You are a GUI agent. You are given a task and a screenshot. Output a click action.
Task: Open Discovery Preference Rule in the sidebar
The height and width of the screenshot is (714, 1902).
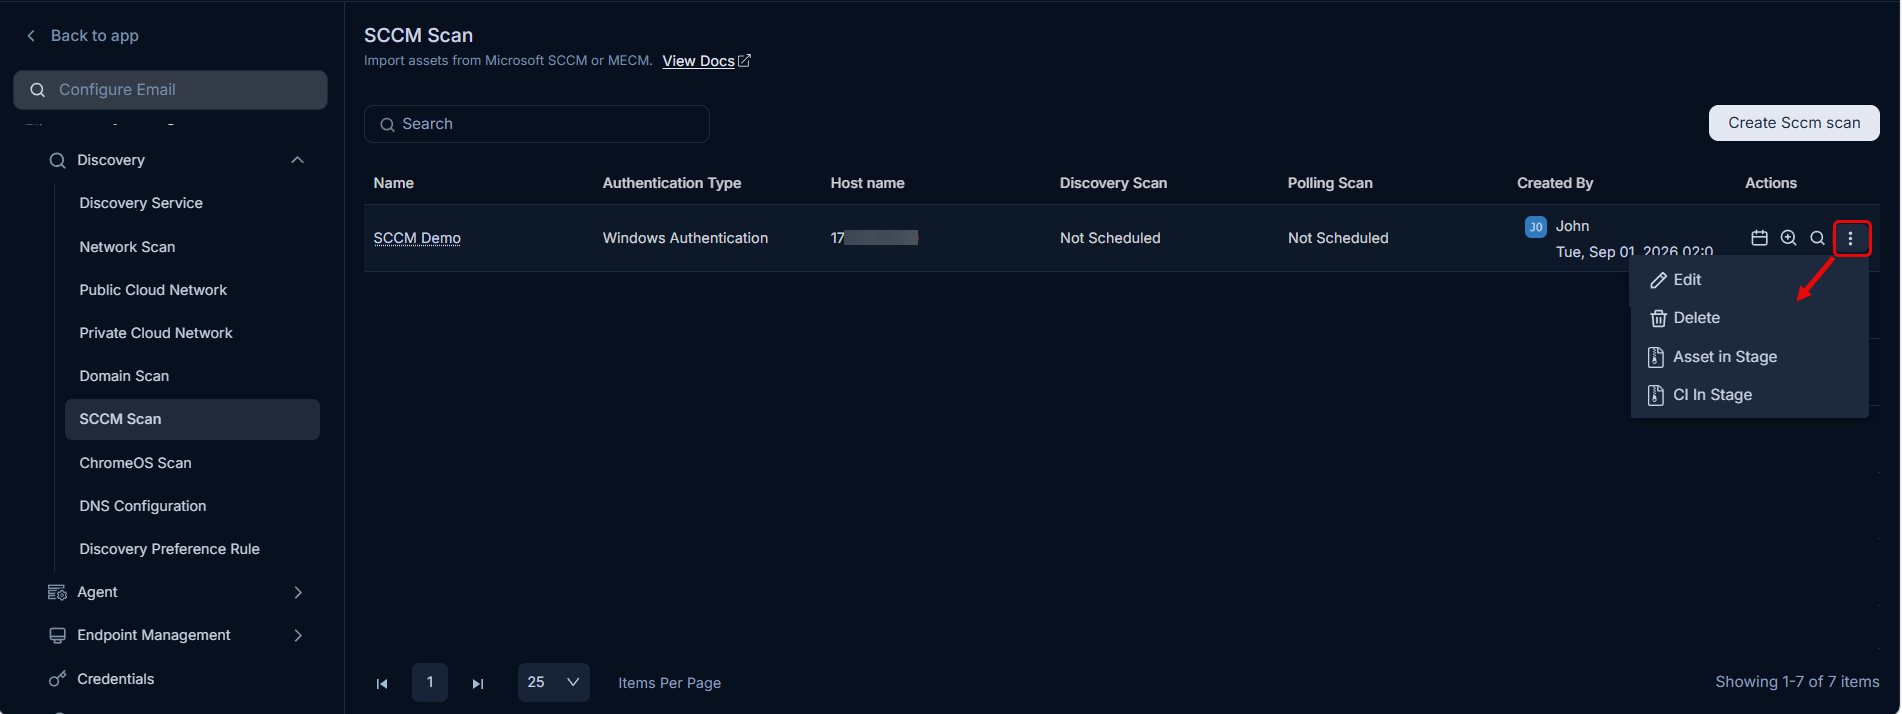pyautogui.click(x=169, y=549)
